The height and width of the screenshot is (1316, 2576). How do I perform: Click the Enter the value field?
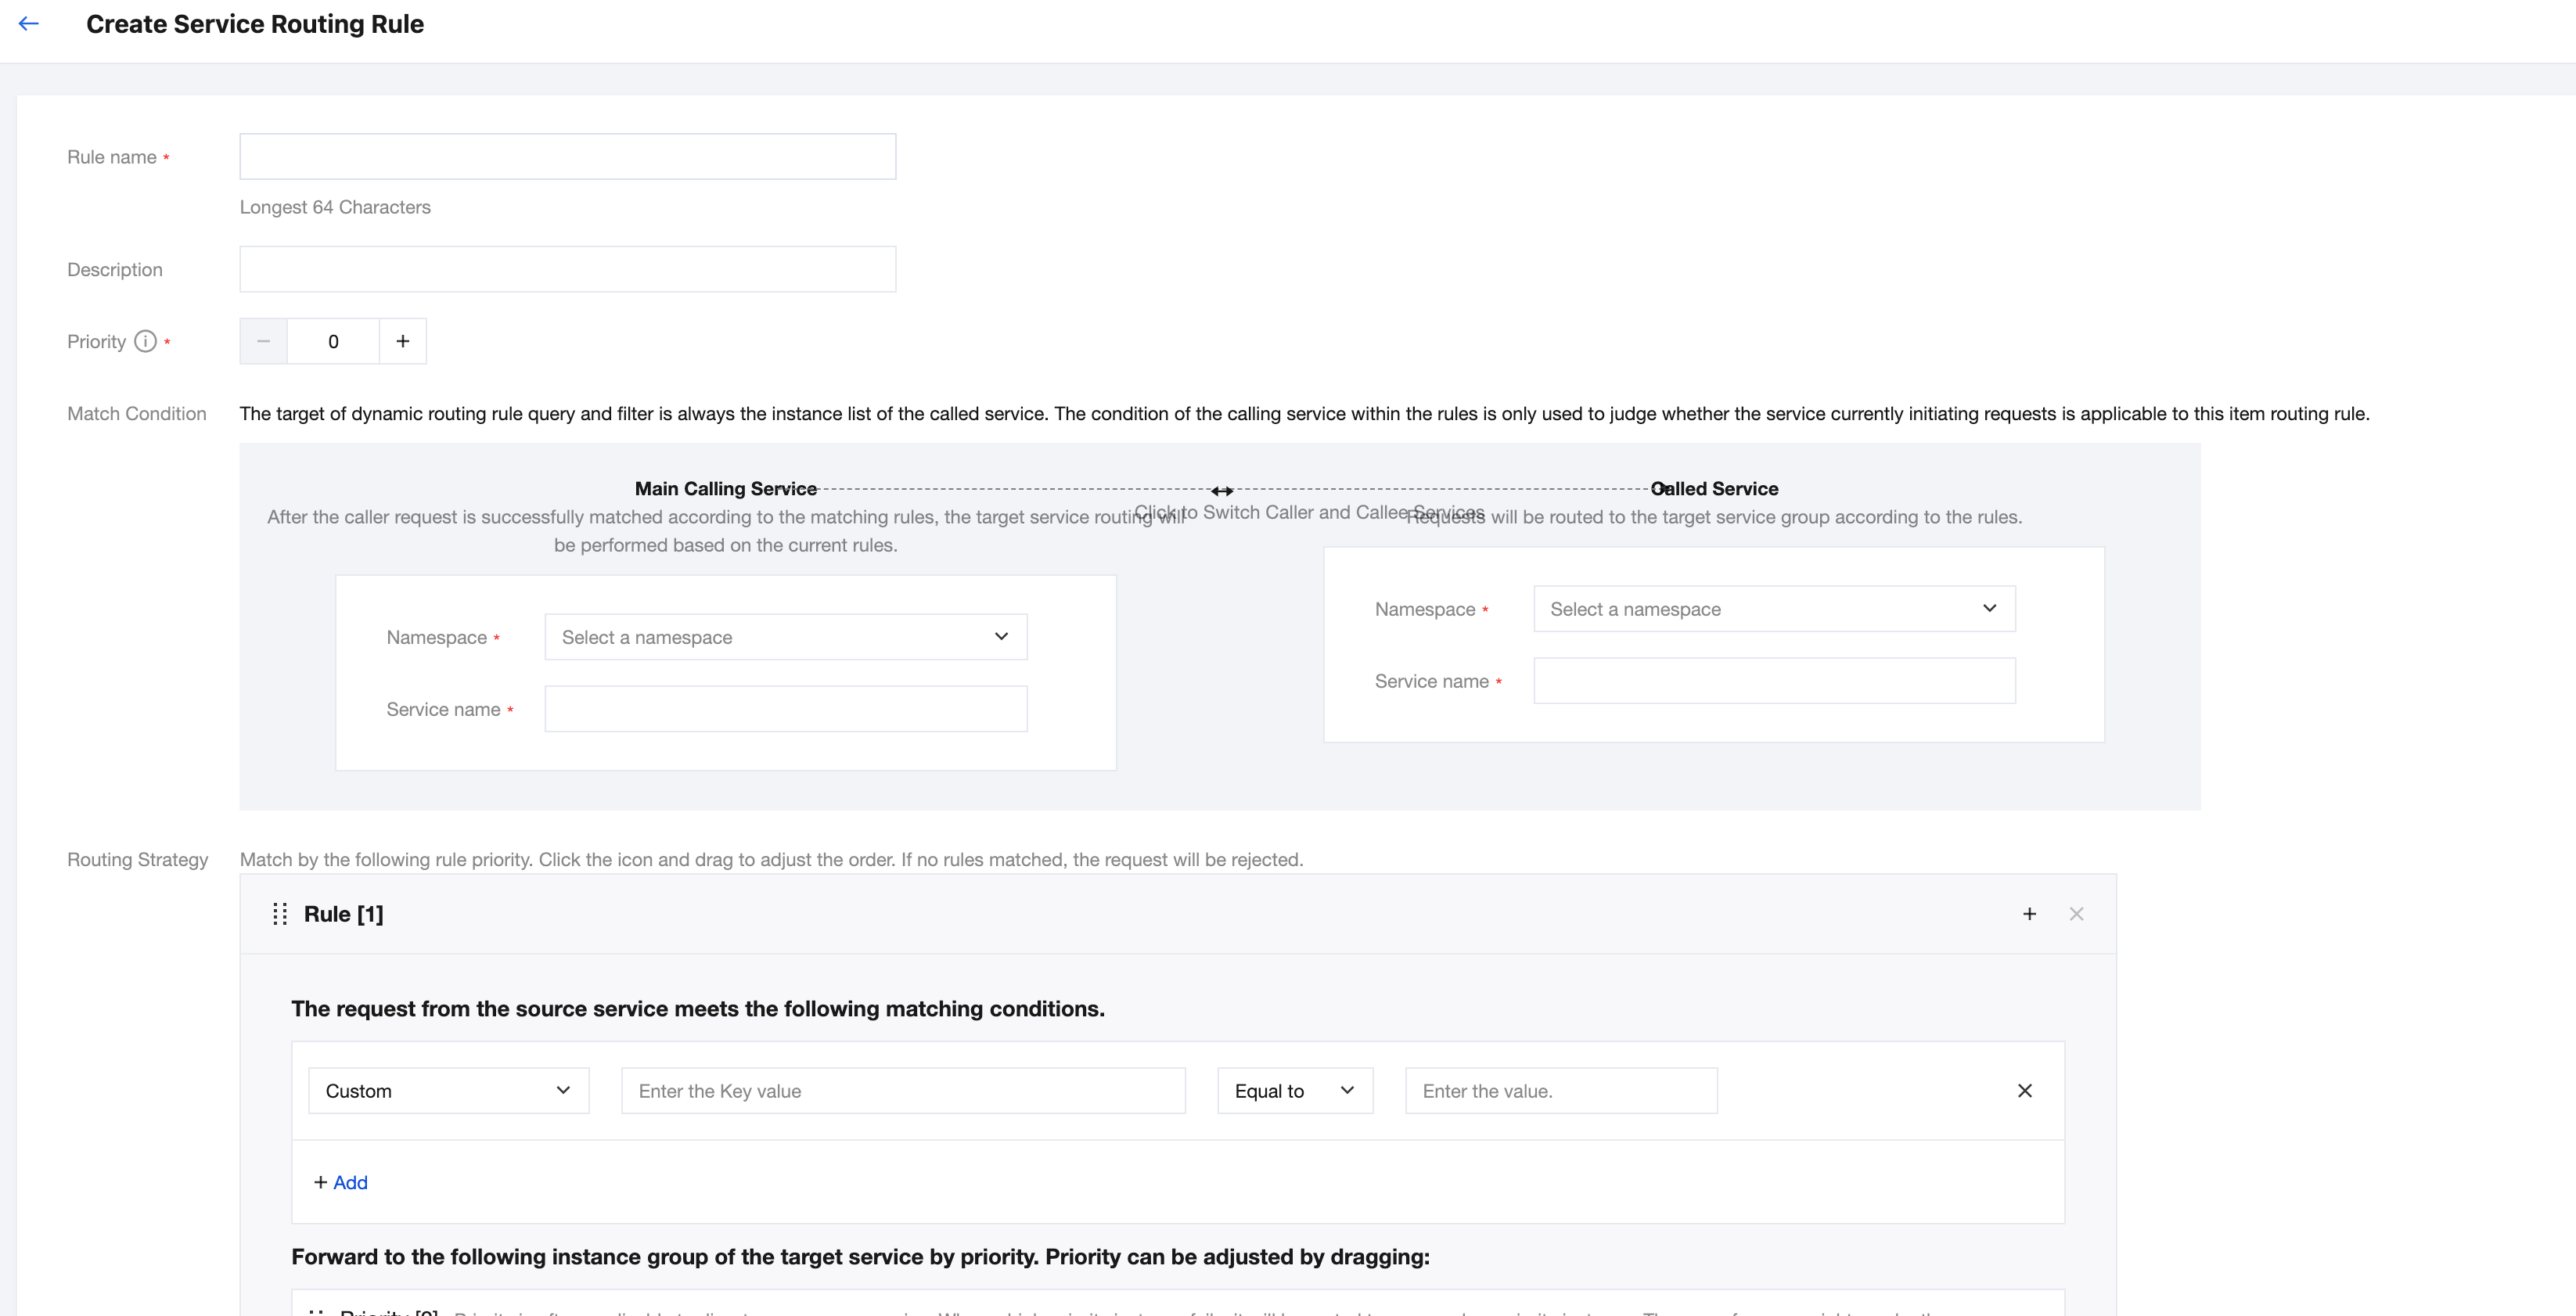click(1561, 1091)
